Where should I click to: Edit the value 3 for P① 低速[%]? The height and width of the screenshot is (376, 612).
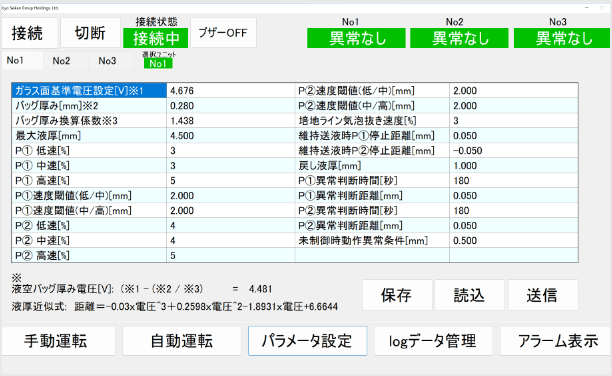[231, 151]
